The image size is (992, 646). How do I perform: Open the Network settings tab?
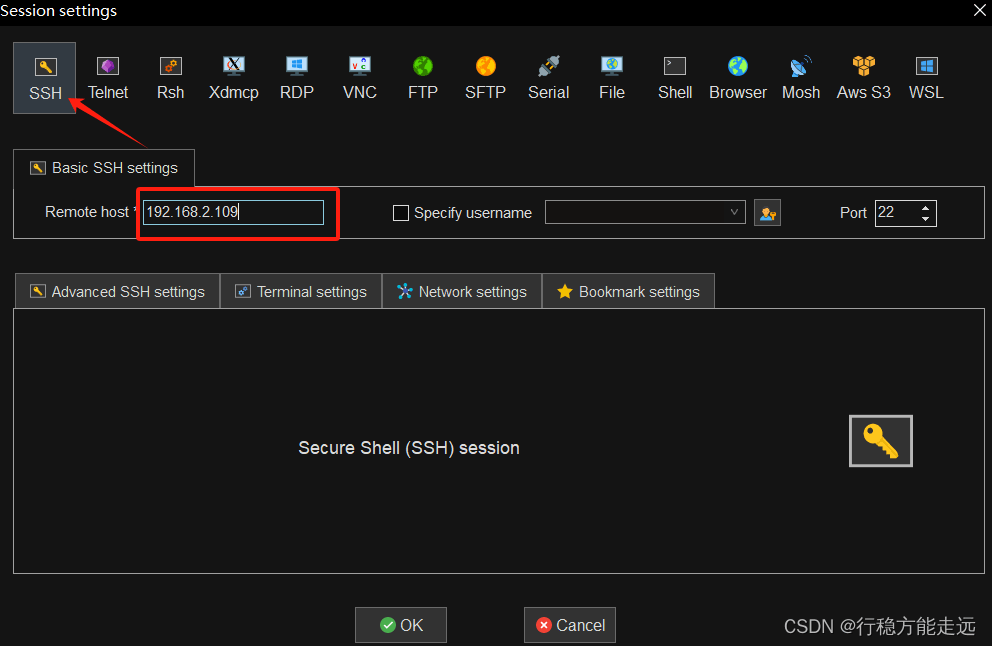(x=462, y=292)
